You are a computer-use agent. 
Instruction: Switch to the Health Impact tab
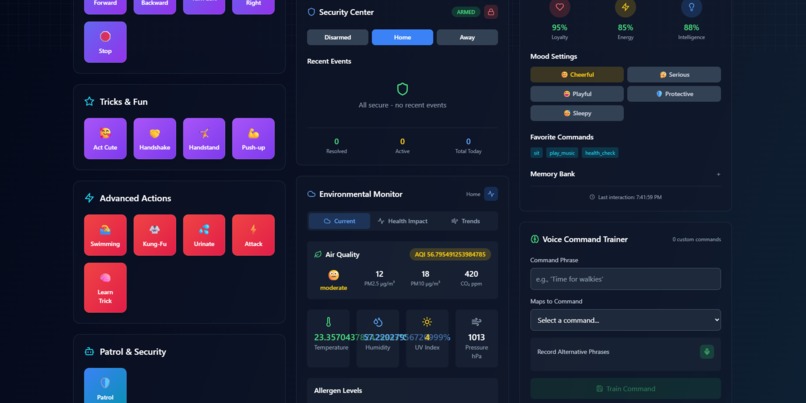402,221
